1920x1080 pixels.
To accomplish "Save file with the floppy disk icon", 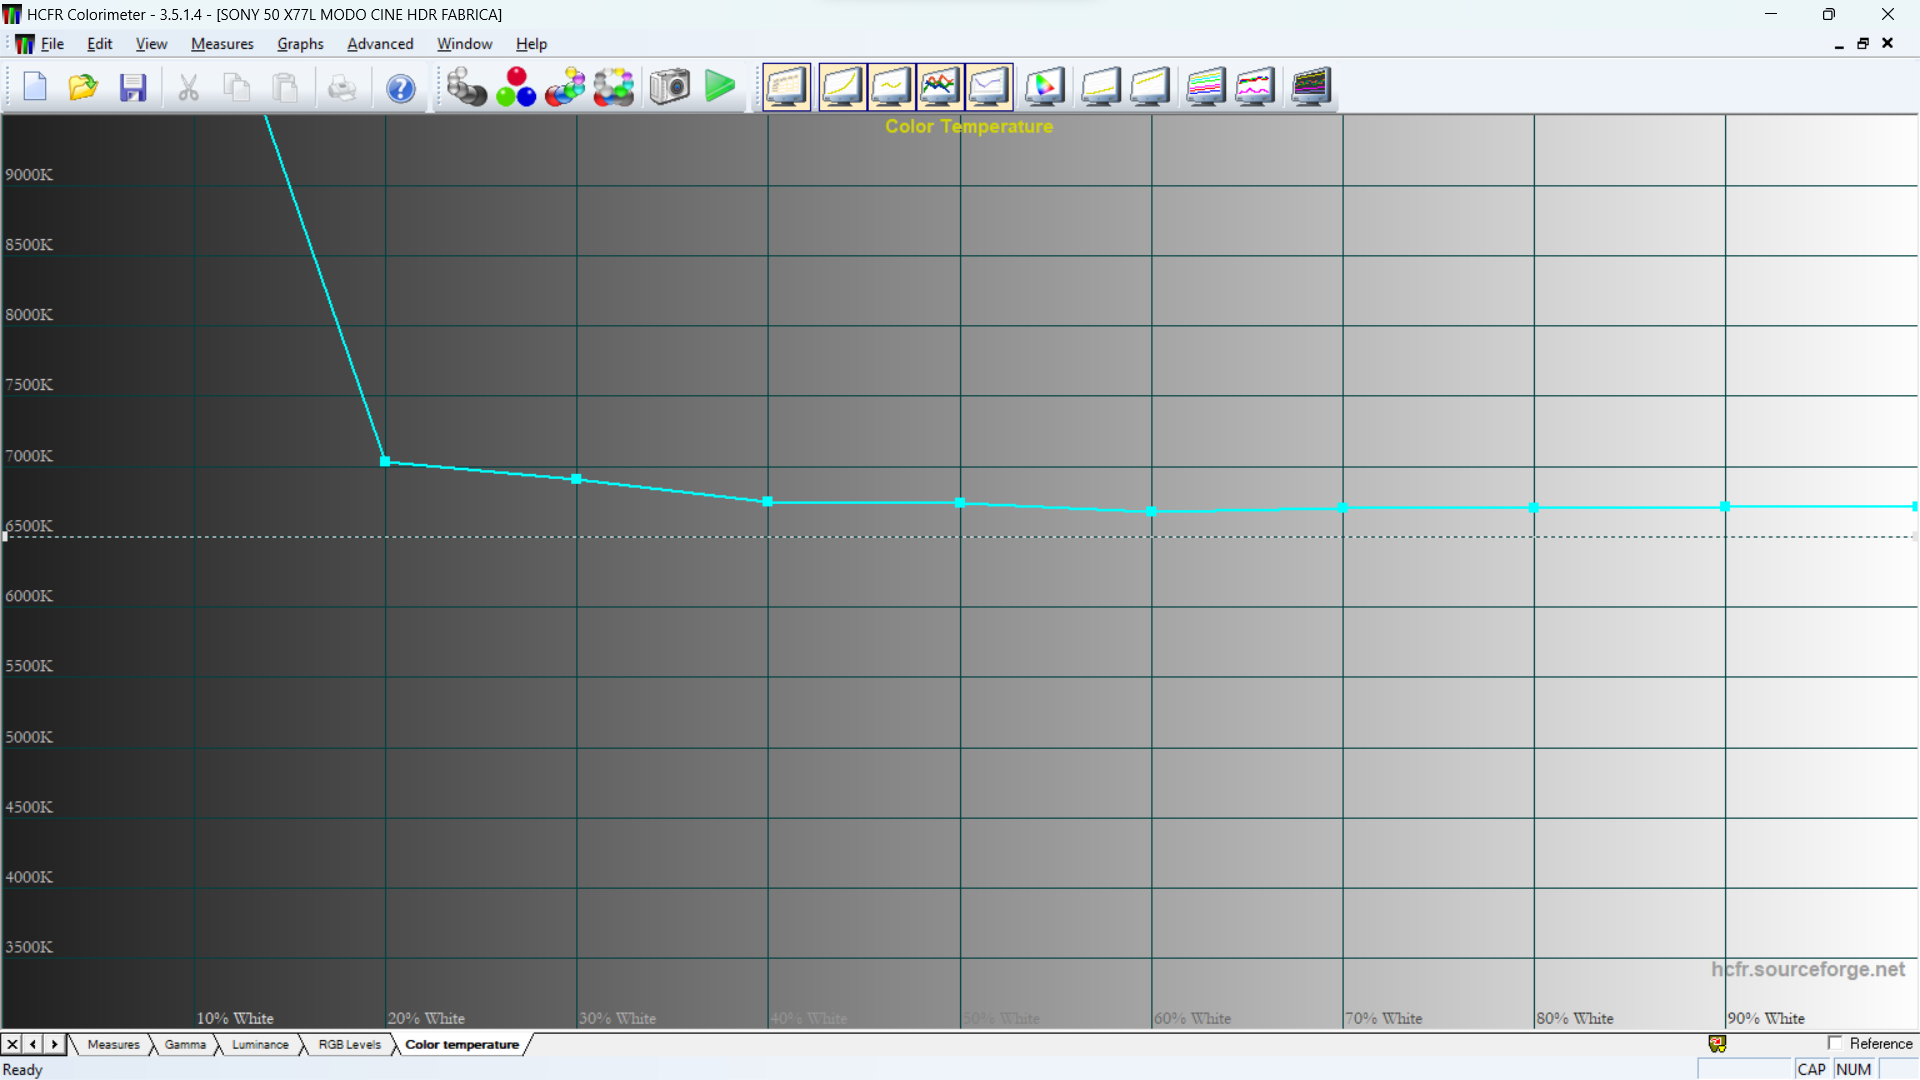I will [x=133, y=87].
